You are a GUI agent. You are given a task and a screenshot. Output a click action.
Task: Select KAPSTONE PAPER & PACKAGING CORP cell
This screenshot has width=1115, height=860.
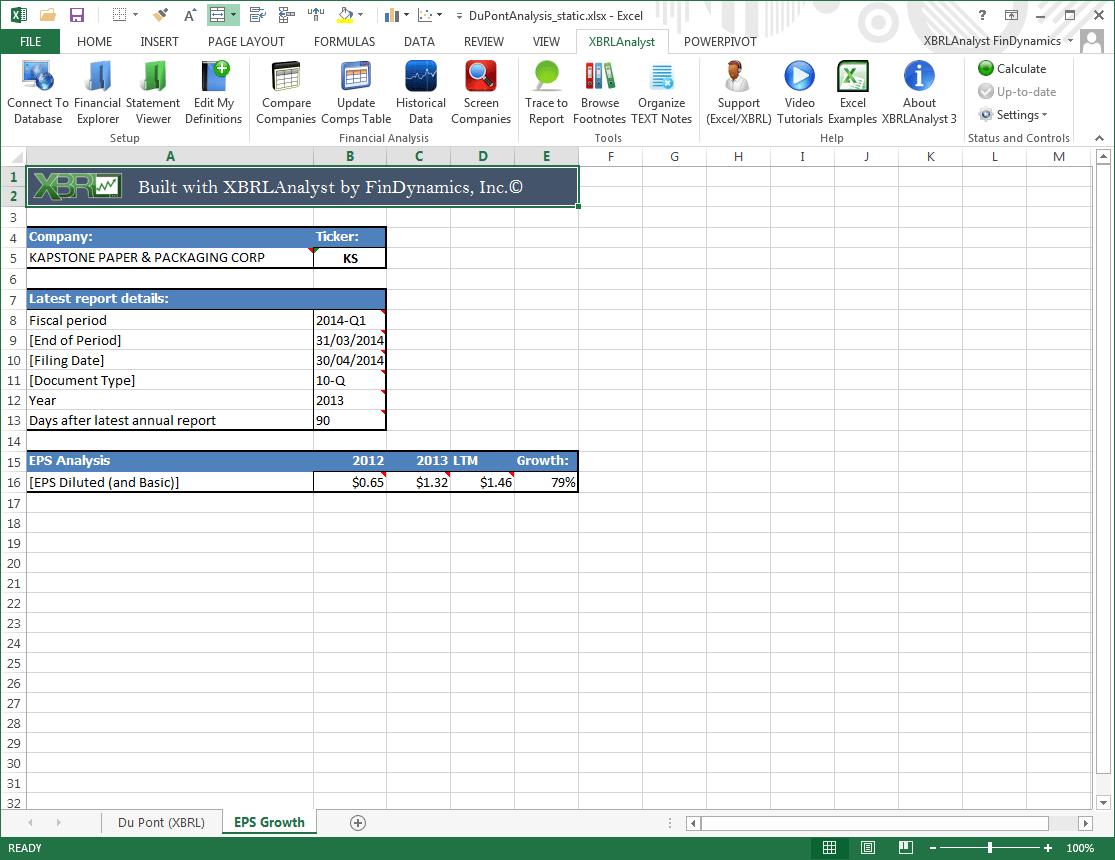point(170,258)
